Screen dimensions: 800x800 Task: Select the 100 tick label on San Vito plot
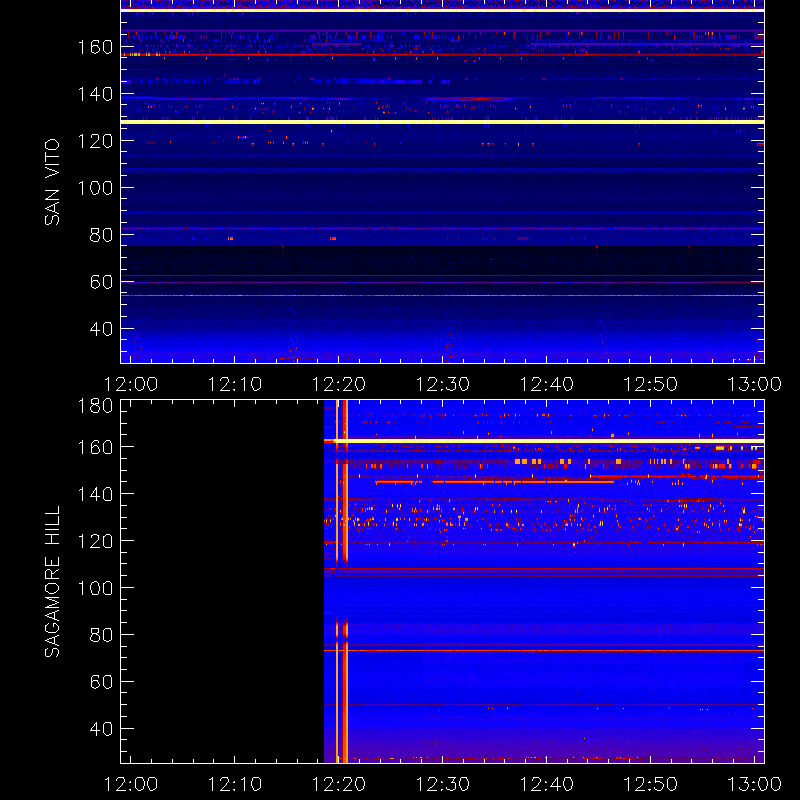pyautogui.click(x=95, y=188)
